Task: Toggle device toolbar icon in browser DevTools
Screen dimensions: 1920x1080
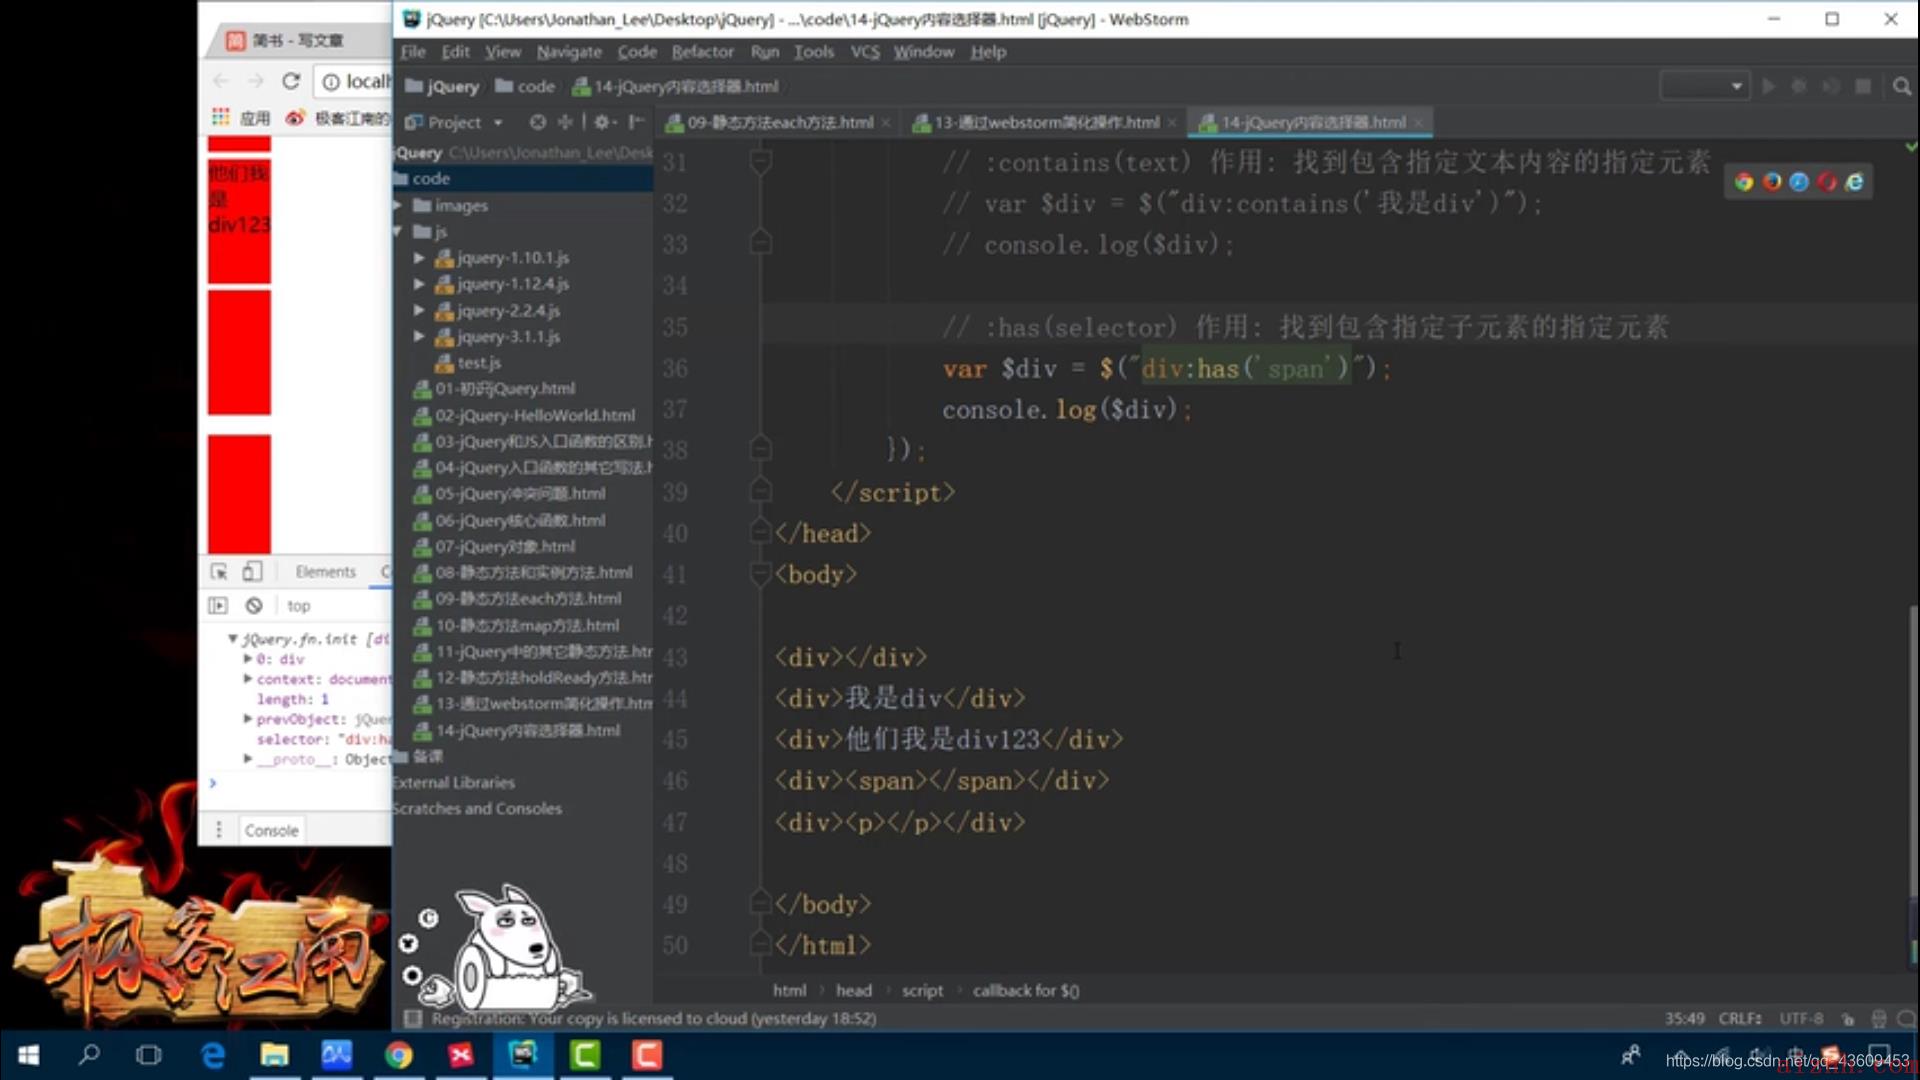Action: pos(252,571)
